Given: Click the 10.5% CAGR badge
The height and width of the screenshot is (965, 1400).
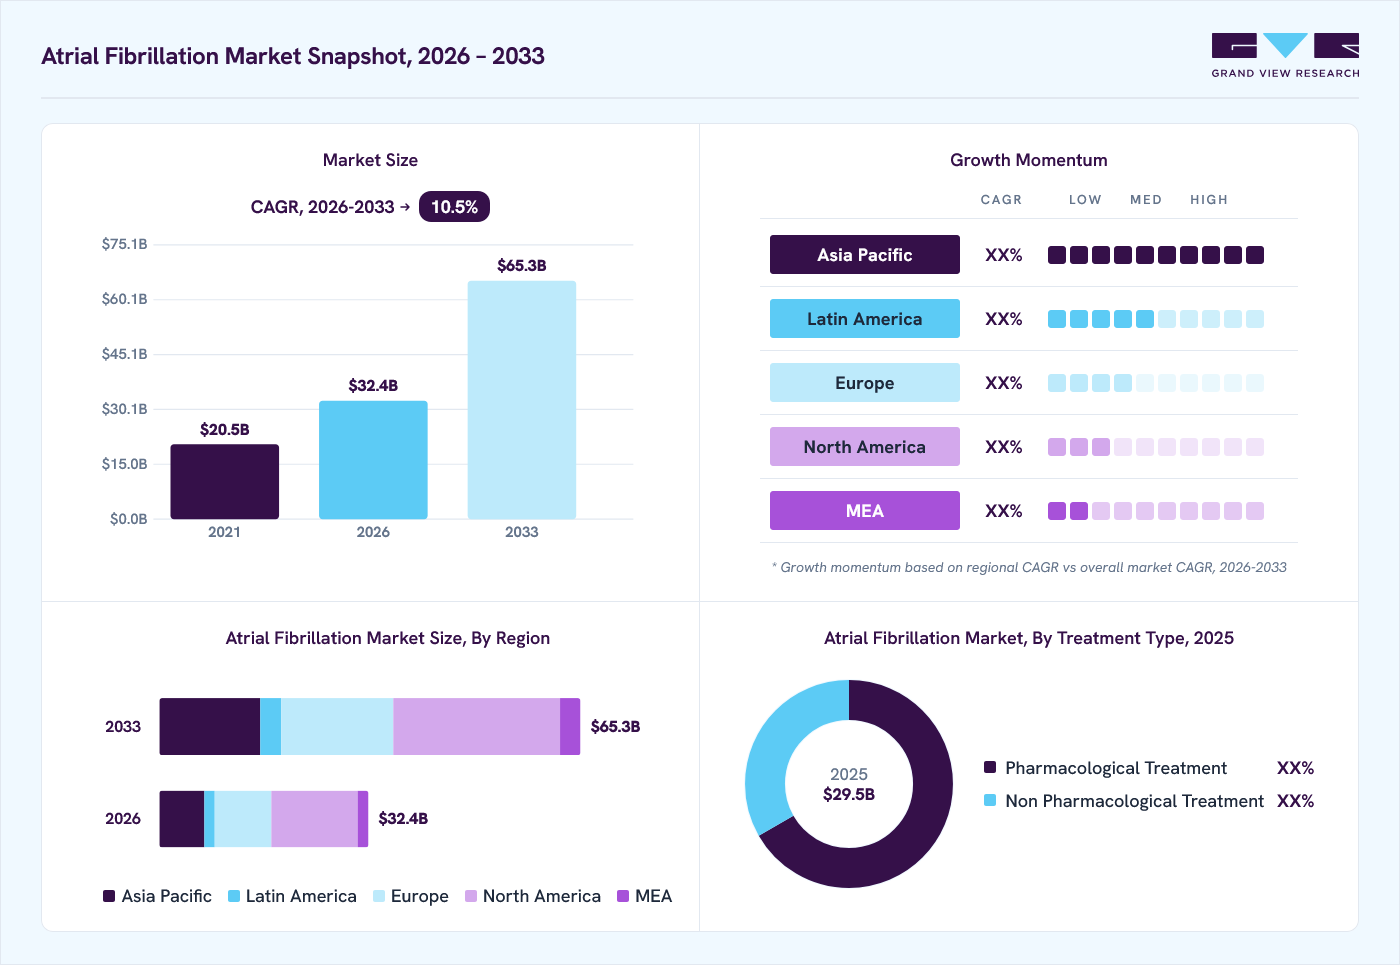Looking at the screenshot, I should pyautogui.click(x=454, y=207).
